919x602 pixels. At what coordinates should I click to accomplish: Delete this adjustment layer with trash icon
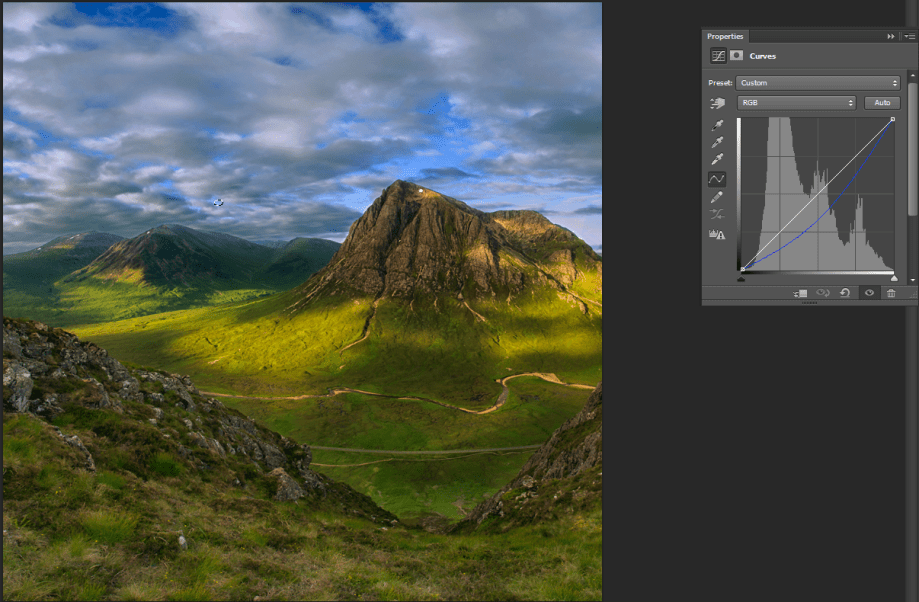click(891, 293)
